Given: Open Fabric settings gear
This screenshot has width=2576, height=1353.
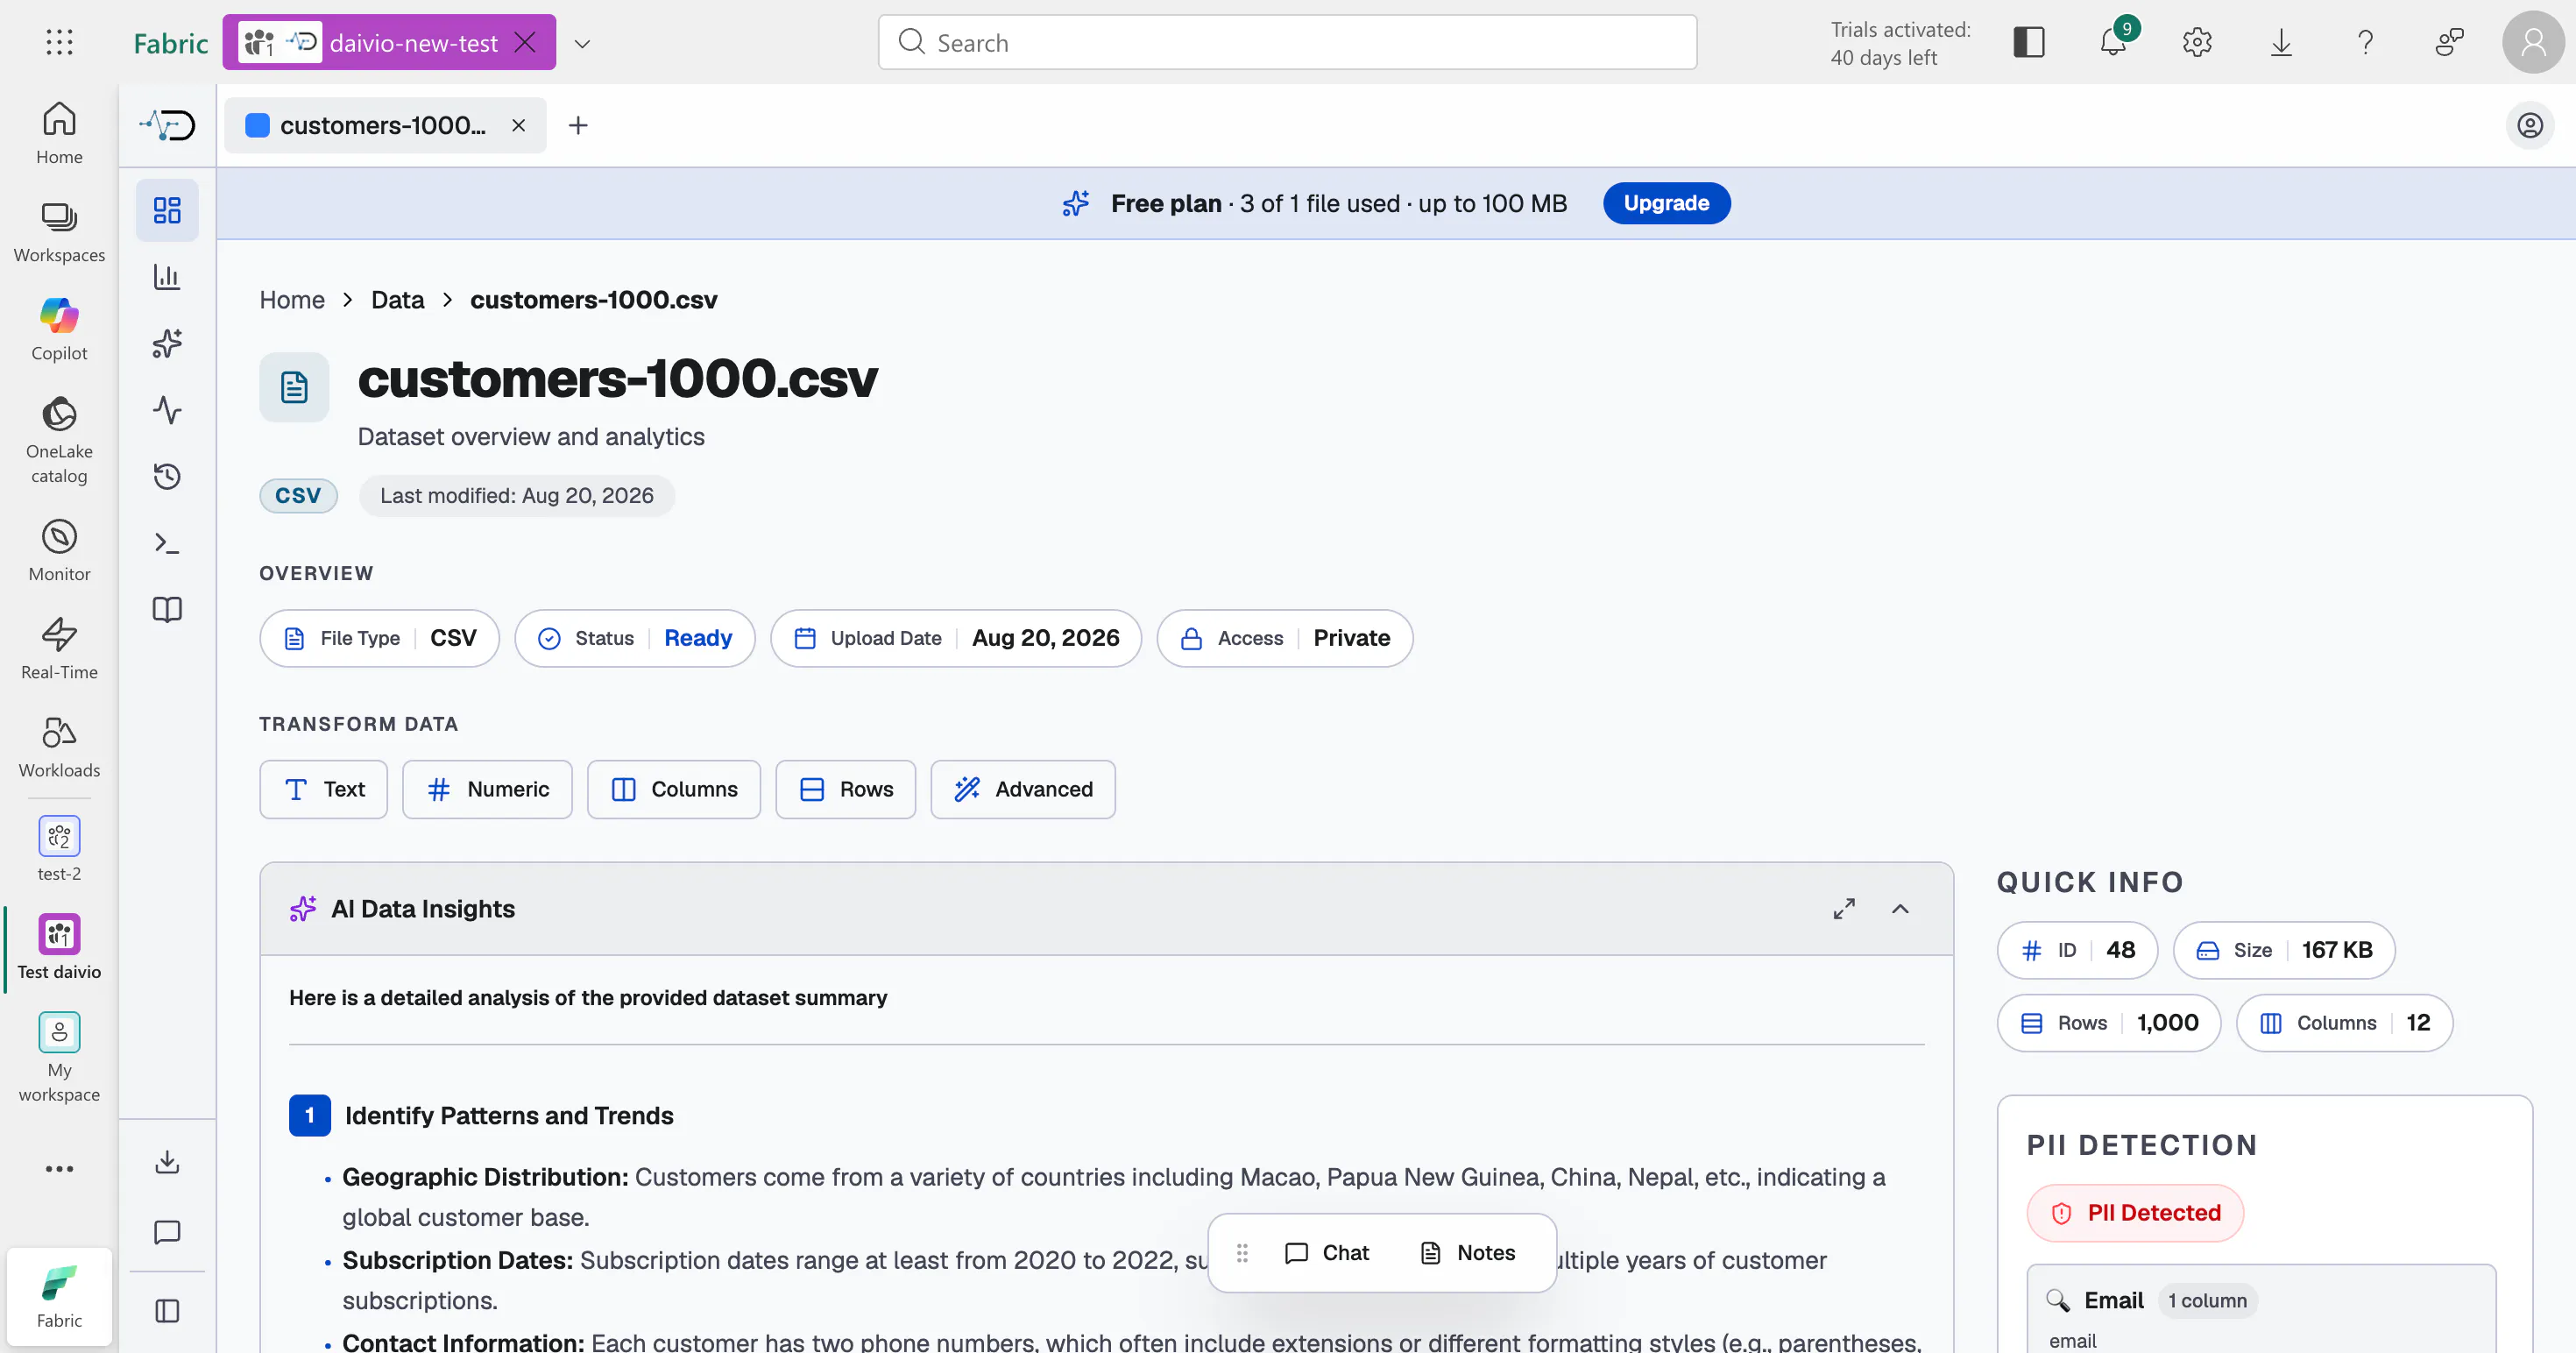Looking at the screenshot, I should coord(2197,42).
